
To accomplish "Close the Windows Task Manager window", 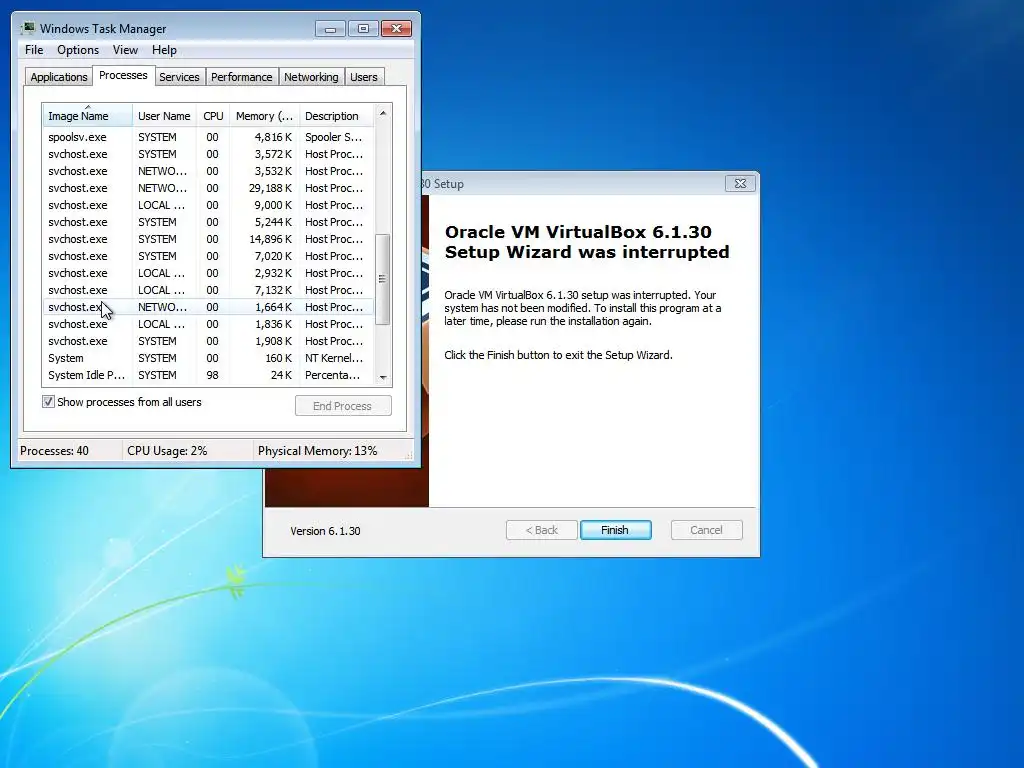I will coord(396,29).
